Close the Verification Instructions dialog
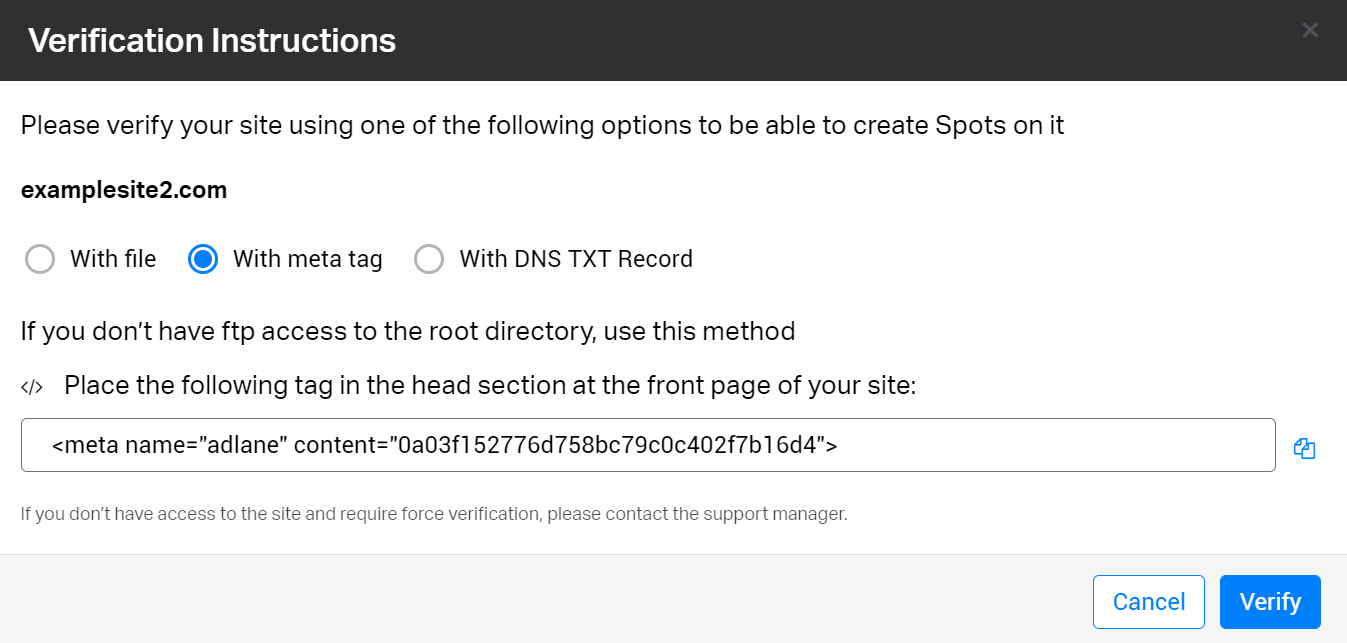 [x=1310, y=30]
